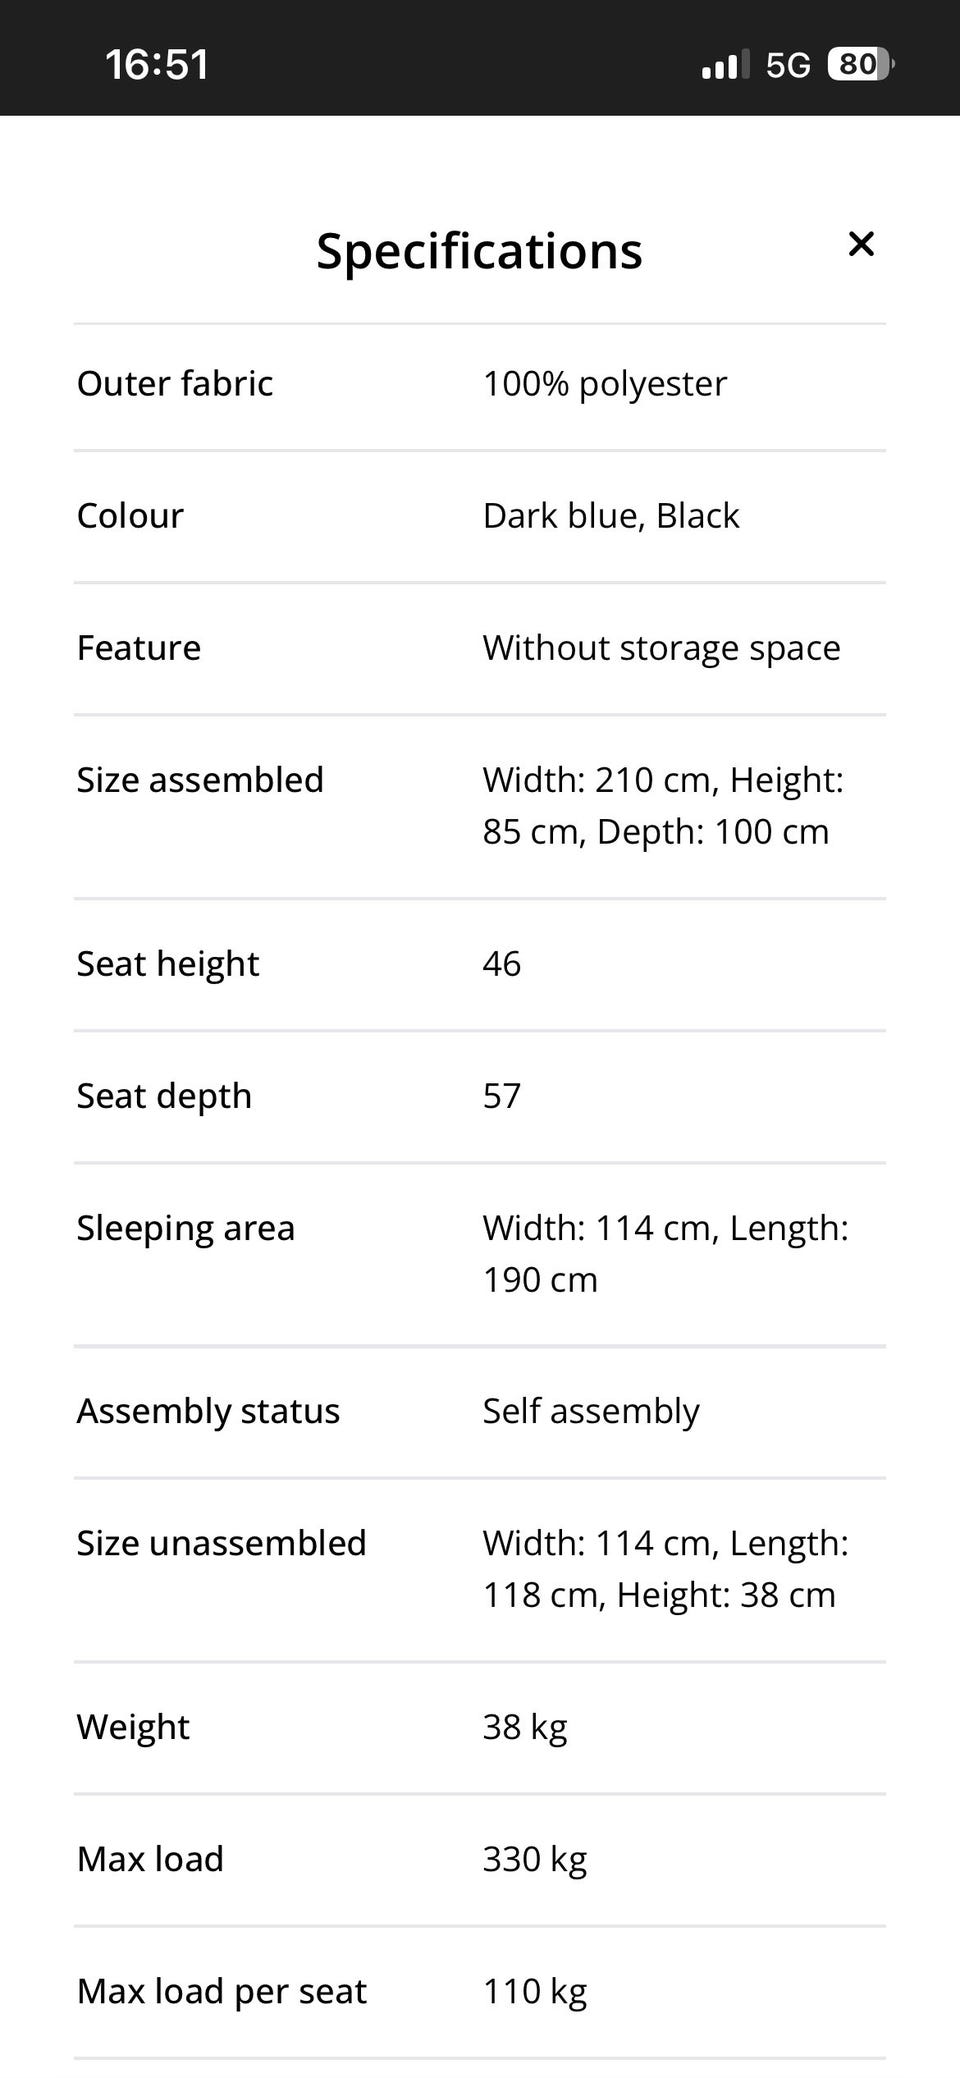Tap the 5G network indicator
This screenshot has width=960, height=2078.
[787, 65]
